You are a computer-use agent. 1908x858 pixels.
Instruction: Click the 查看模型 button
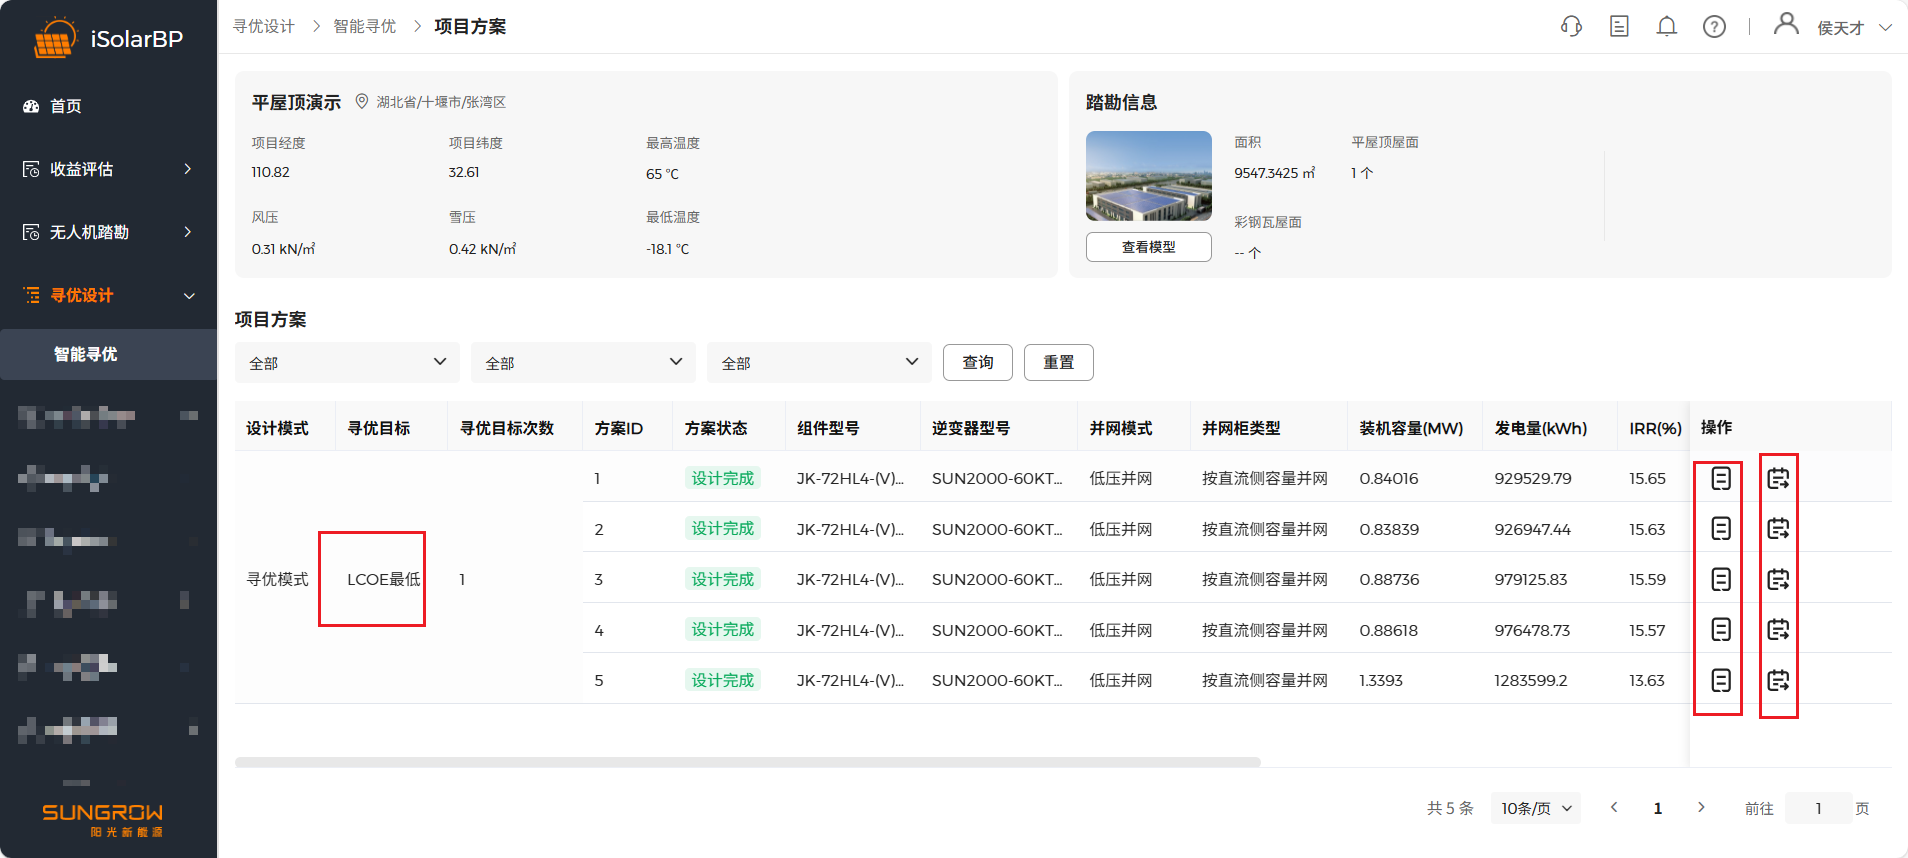click(x=1148, y=247)
